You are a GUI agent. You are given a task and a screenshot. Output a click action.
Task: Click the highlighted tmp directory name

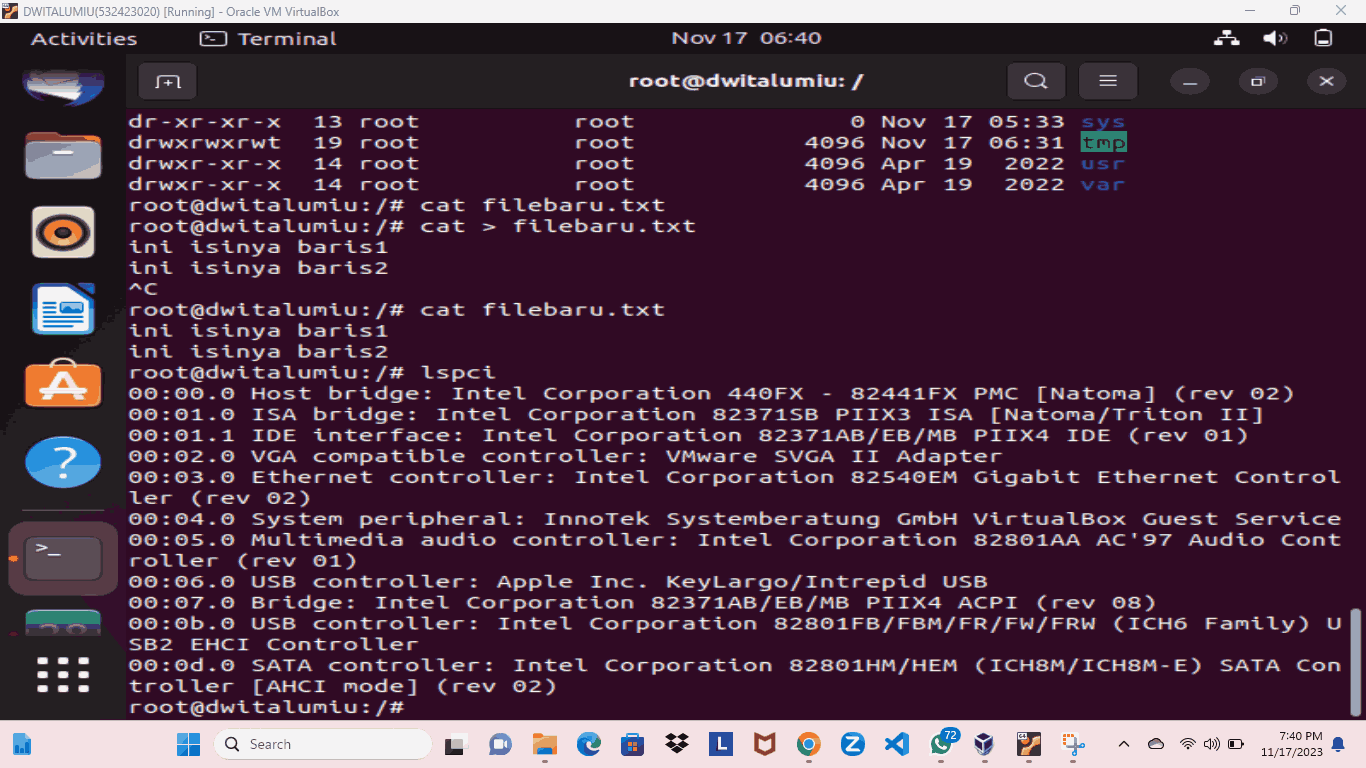pos(1104,142)
